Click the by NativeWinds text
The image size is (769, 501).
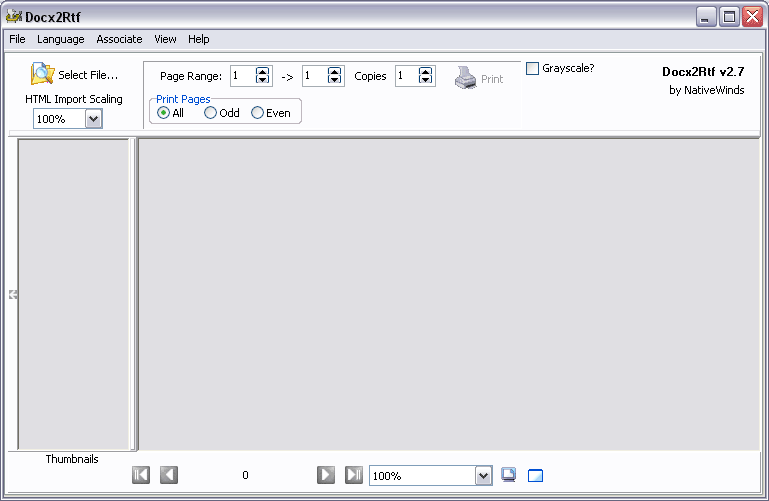[707, 90]
